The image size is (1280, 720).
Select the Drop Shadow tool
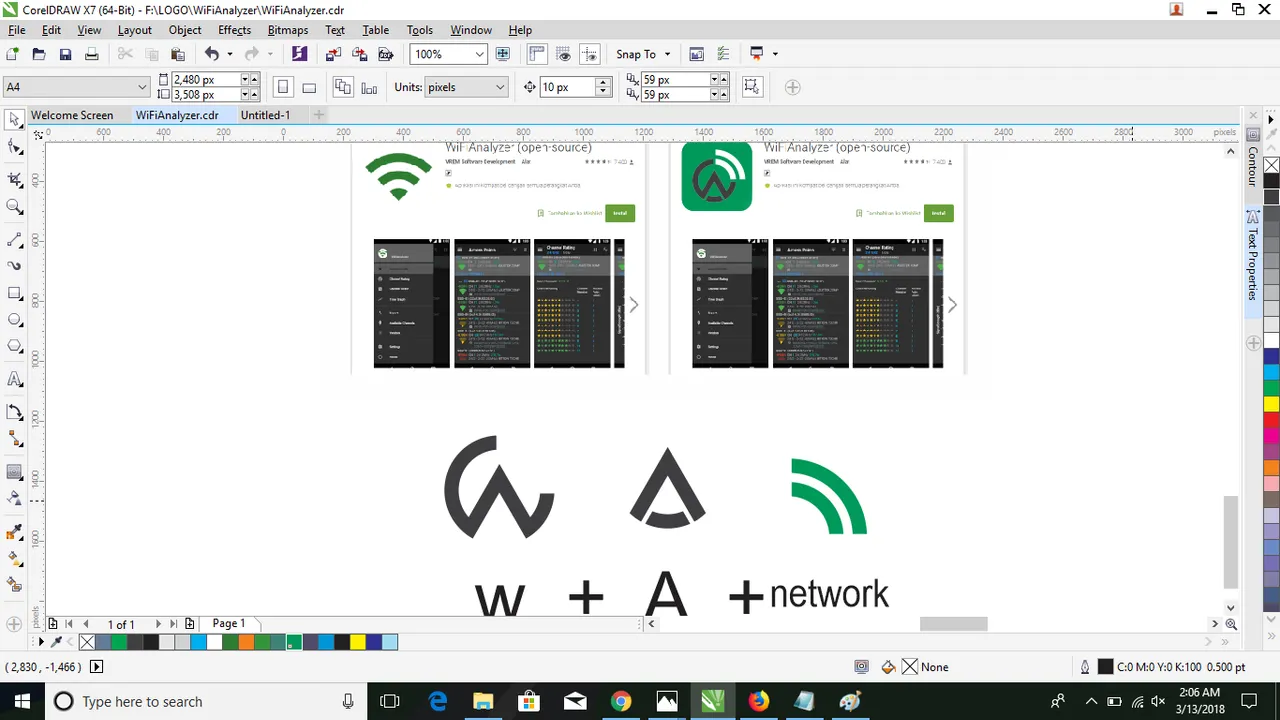14,472
